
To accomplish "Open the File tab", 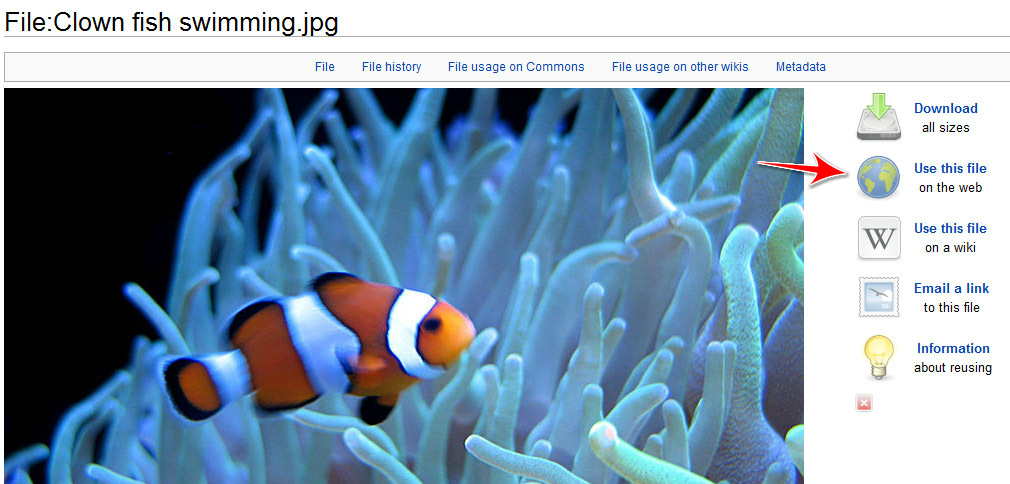I will 325,66.
